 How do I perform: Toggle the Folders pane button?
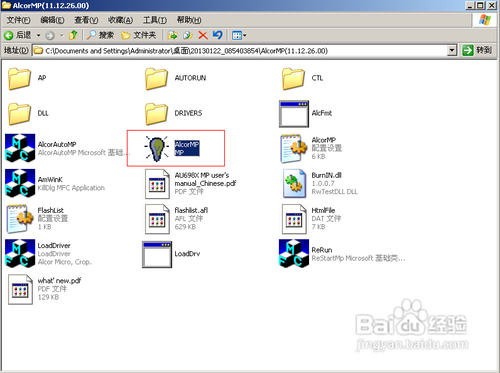click(138, 35)
